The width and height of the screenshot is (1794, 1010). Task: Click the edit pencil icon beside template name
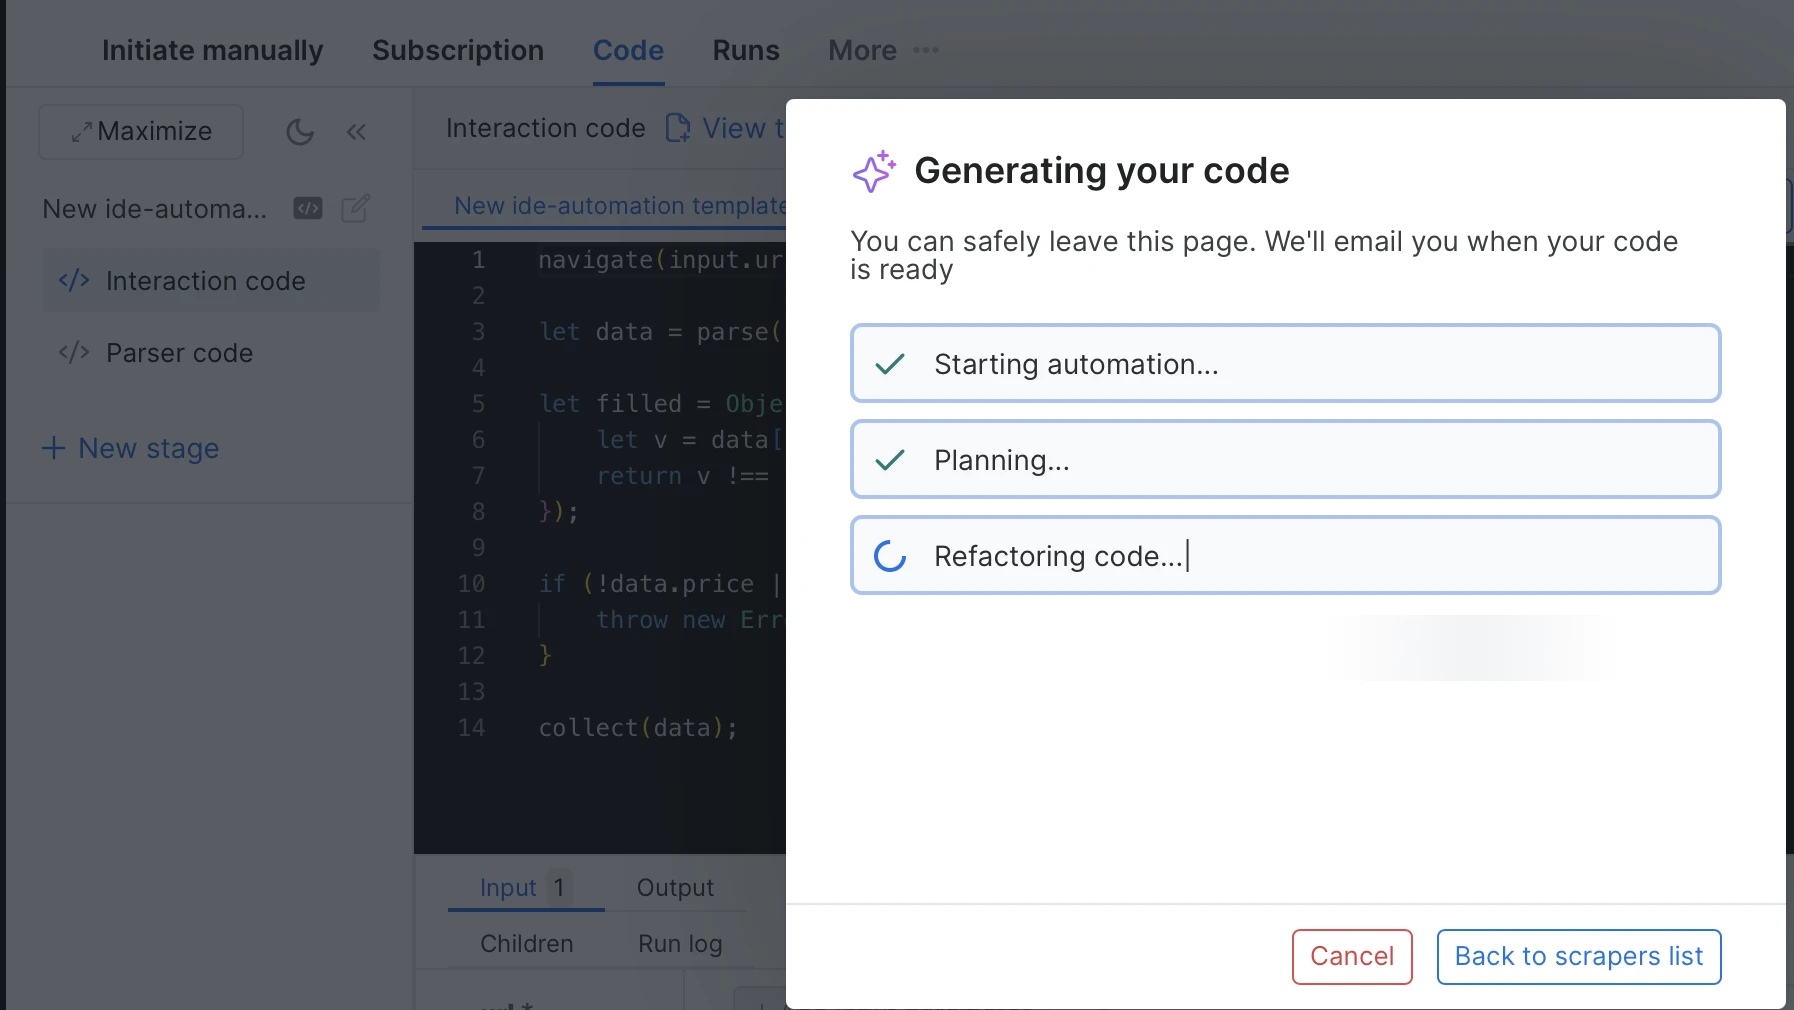(x=356, y=208)
